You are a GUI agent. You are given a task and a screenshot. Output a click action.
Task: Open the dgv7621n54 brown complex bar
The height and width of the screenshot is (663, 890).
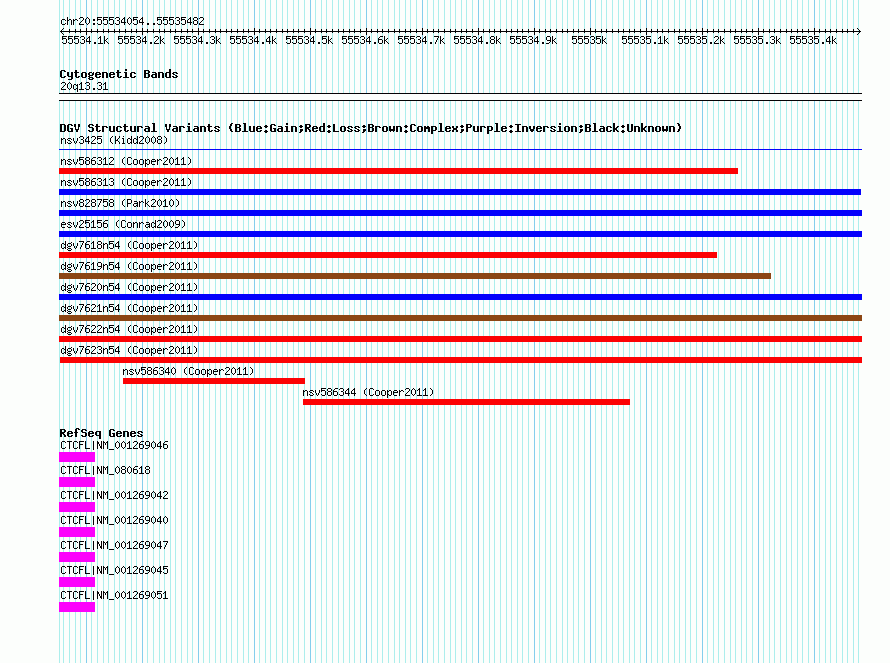point(460,318)
